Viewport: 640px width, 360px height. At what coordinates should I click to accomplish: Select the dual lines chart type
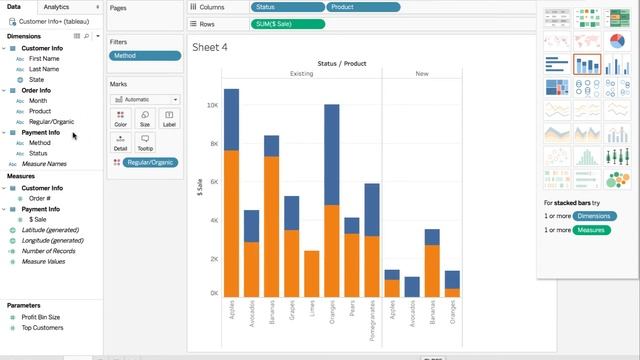617,110
